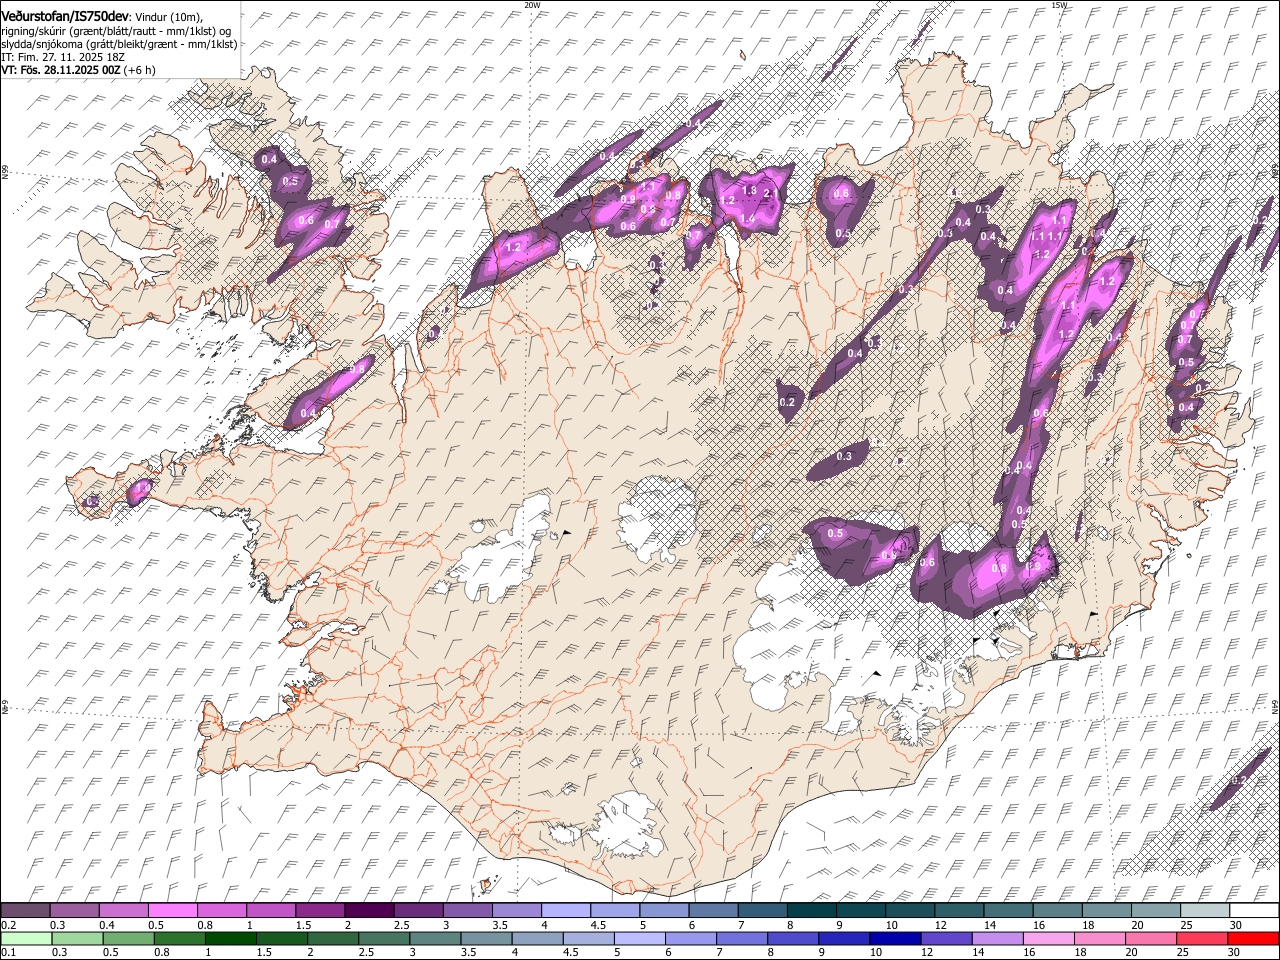Select bright red legend swatch at 30
The height and width of the screenshot is (960, 1280).
point(1252,938)
